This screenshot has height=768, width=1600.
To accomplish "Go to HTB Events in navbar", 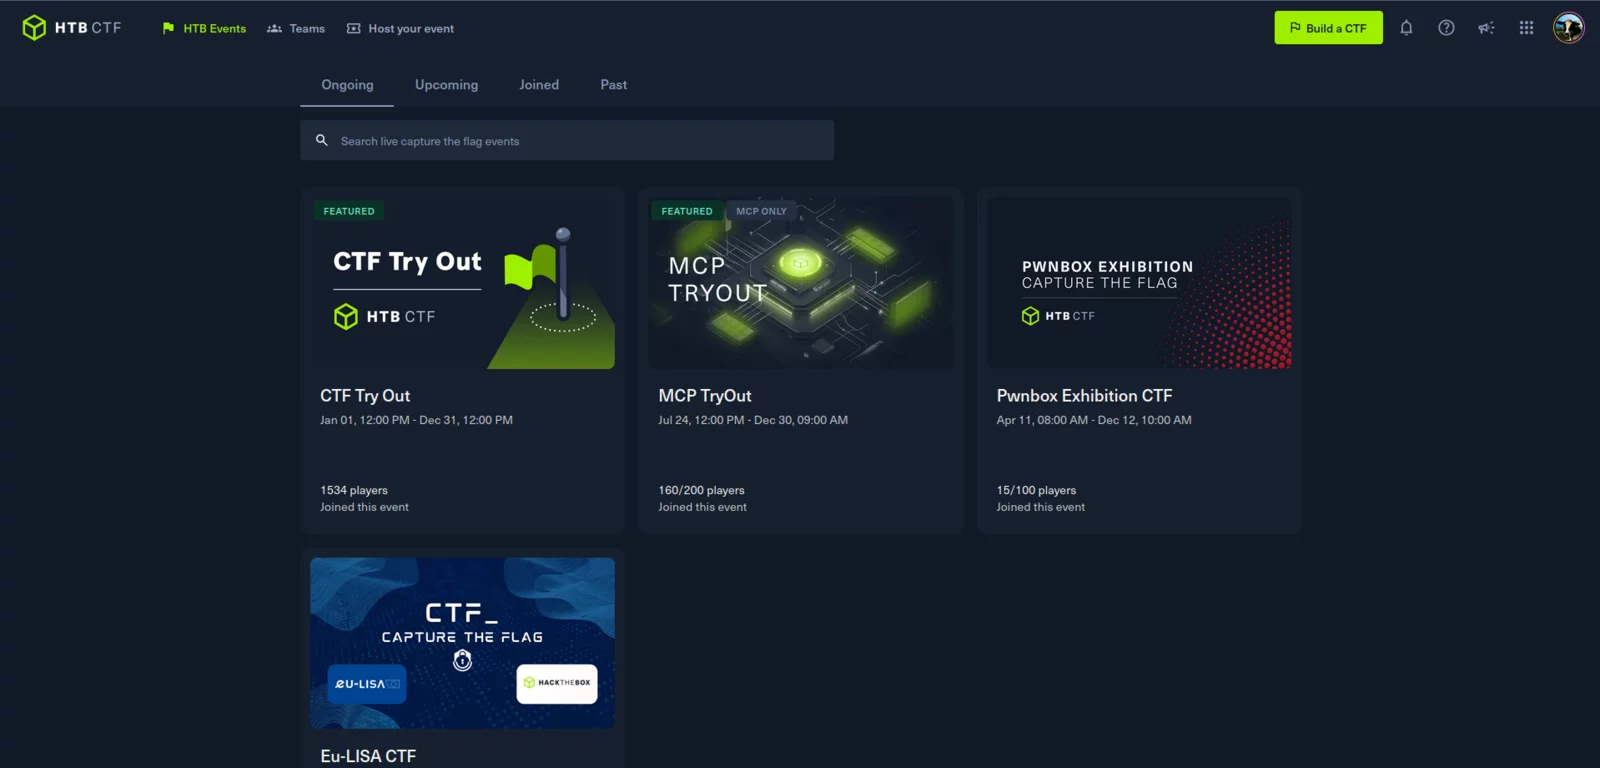I will (x=204, y=29).
